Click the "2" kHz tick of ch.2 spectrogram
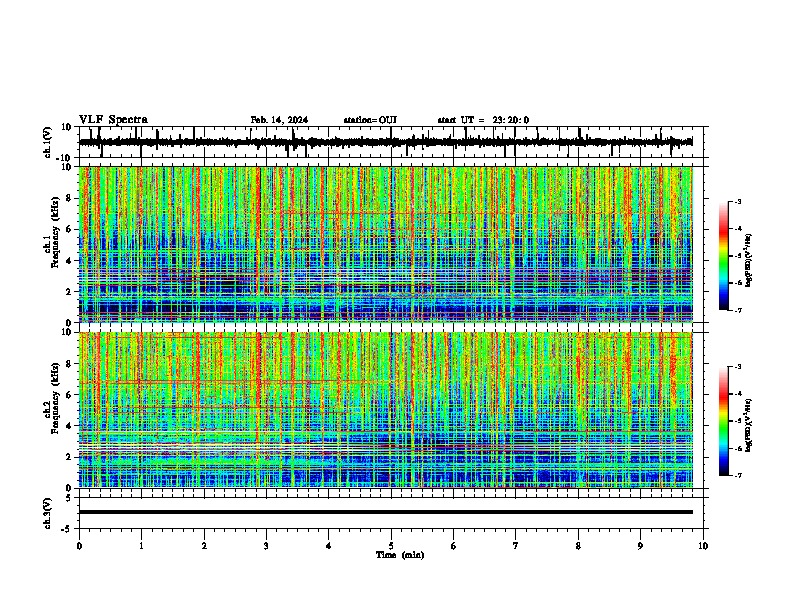792x612 pixels. point(69,457)
